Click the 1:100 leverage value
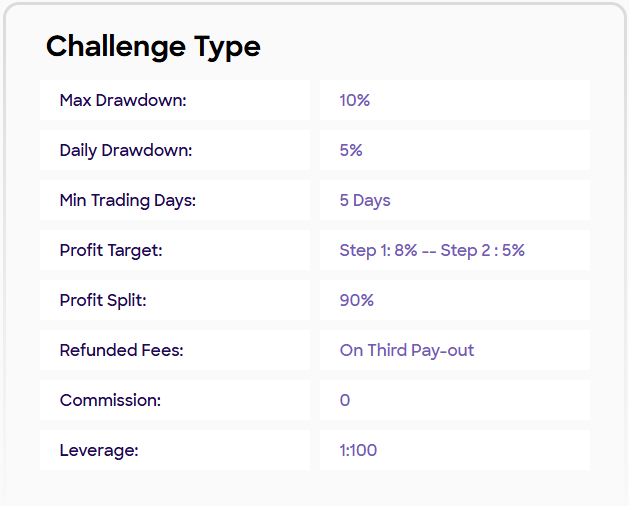 358,450
